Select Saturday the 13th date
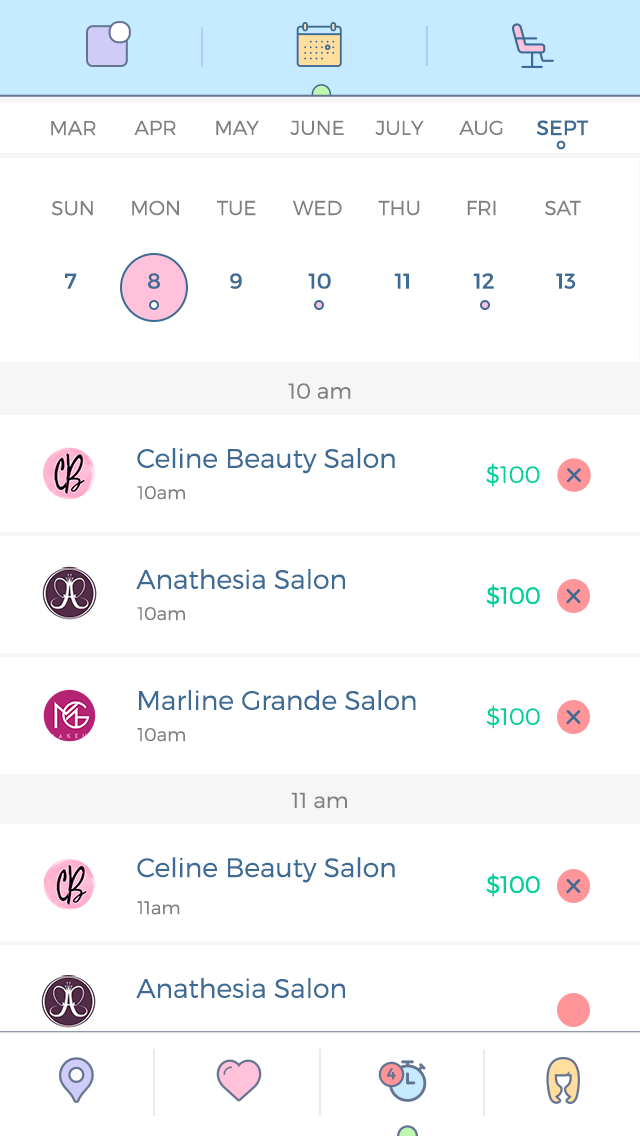 click(x=566, y=282)
